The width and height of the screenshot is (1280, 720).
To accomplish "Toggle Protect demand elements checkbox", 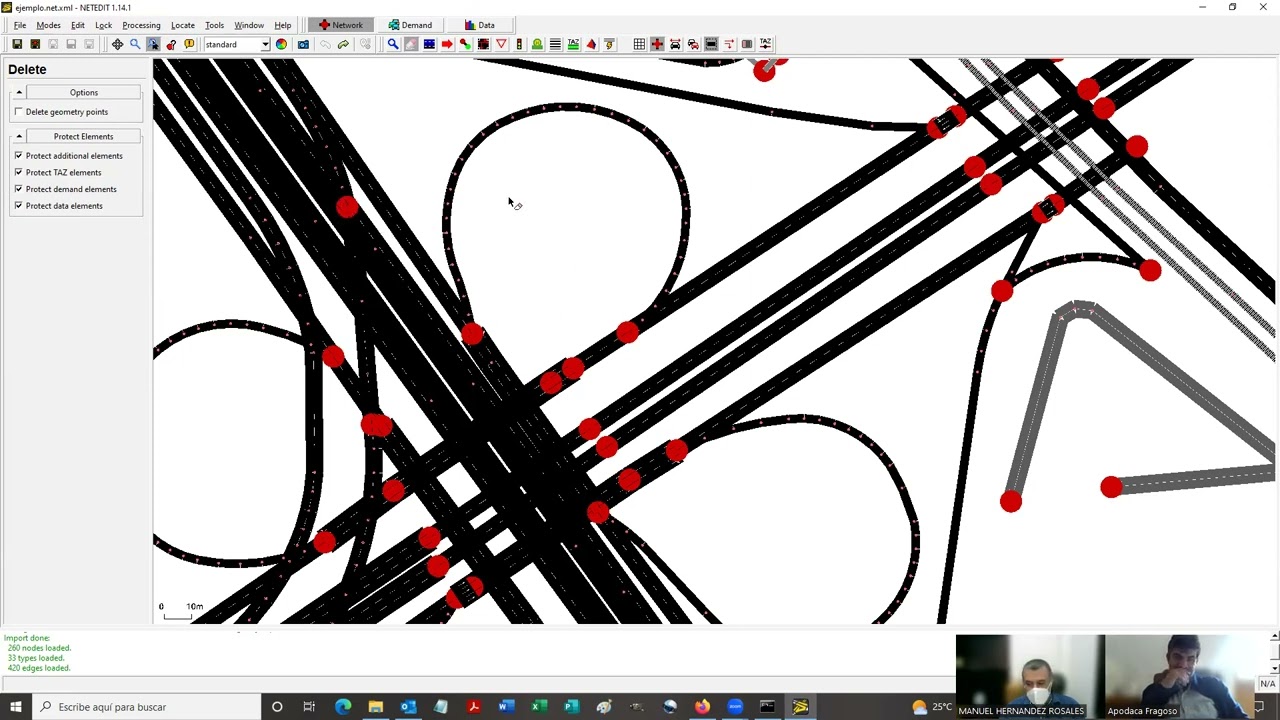I will point(18,189).
